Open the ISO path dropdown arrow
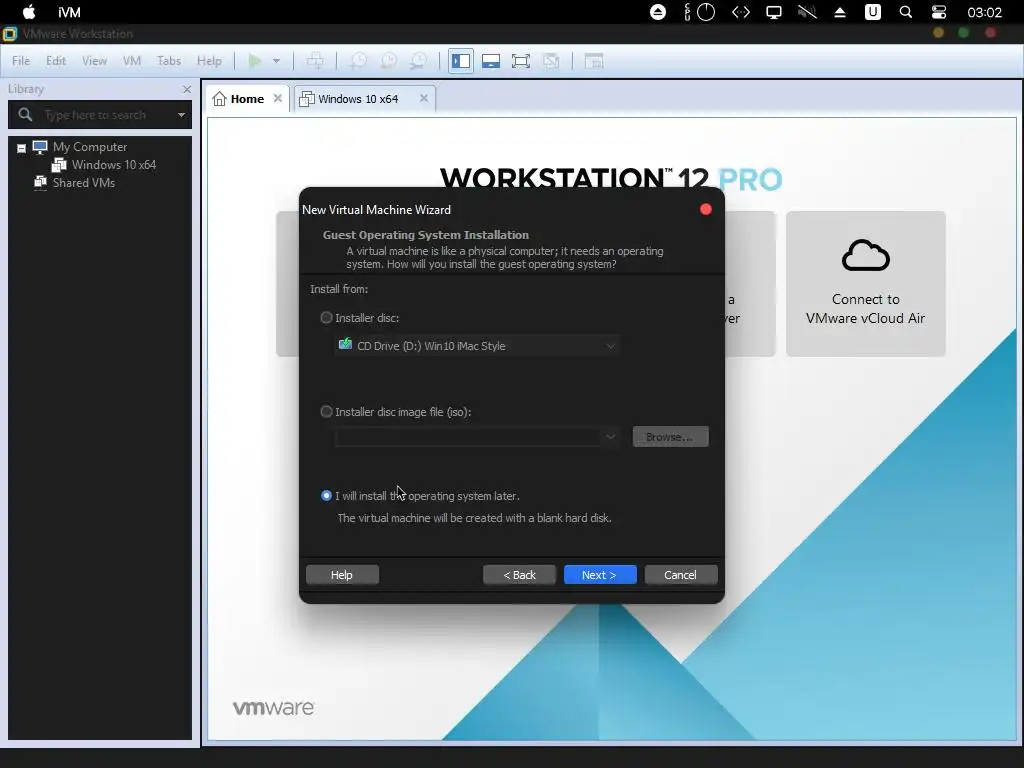 610,436
